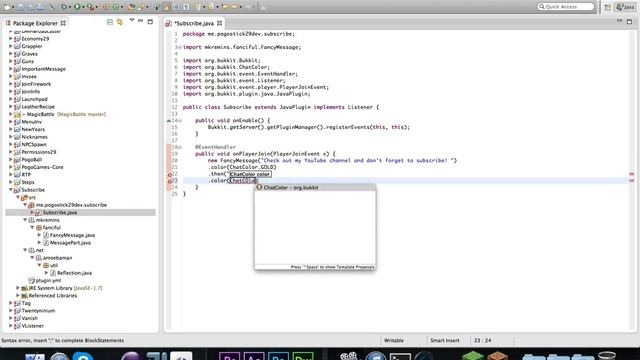Click the fold toggle on import line 3
This screenshot has width=640, height=360.
pos(180,47)
